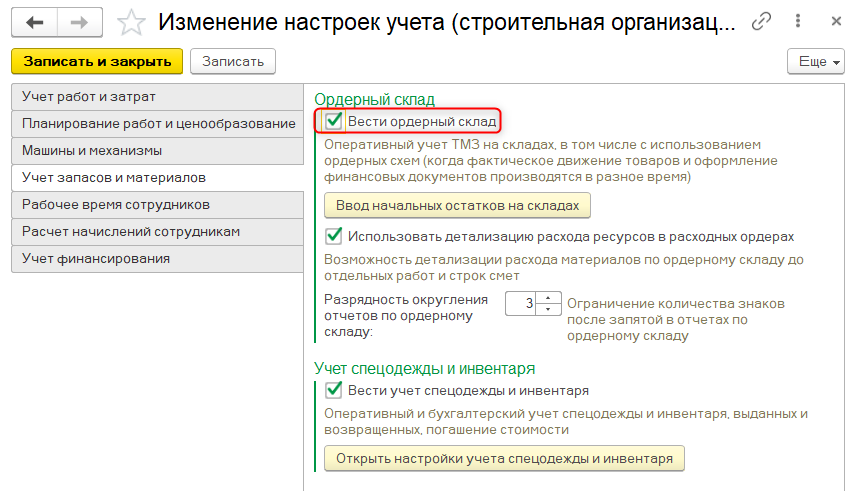Click 'Открыть настройки учета спецодежды и инвентаря'
The image size is (845, 491).
point(504,459)
